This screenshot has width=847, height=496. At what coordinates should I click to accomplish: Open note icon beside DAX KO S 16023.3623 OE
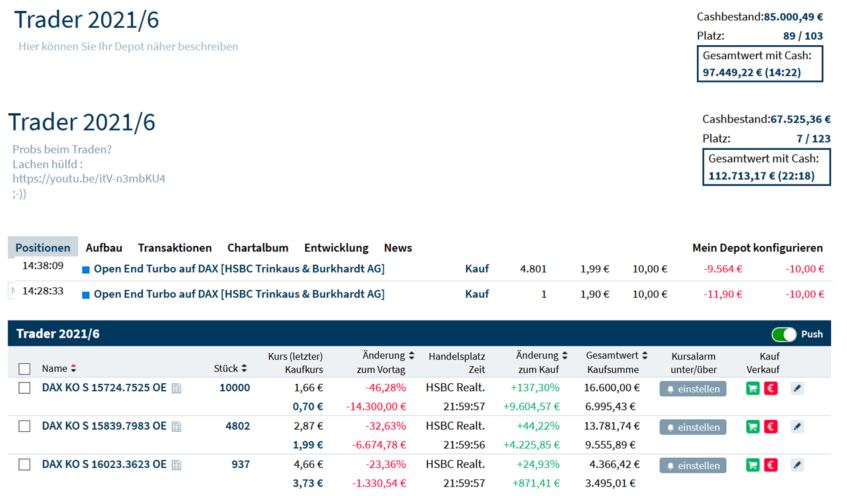(176, 466)
